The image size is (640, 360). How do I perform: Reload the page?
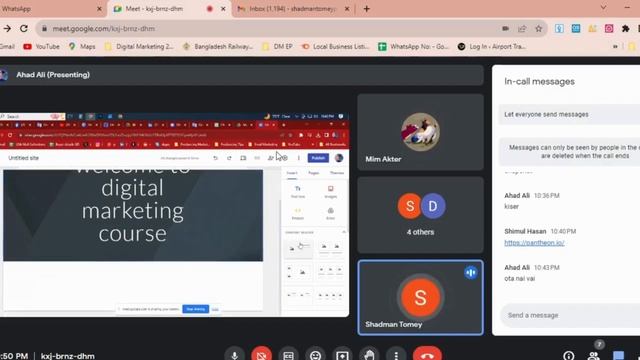24,29
